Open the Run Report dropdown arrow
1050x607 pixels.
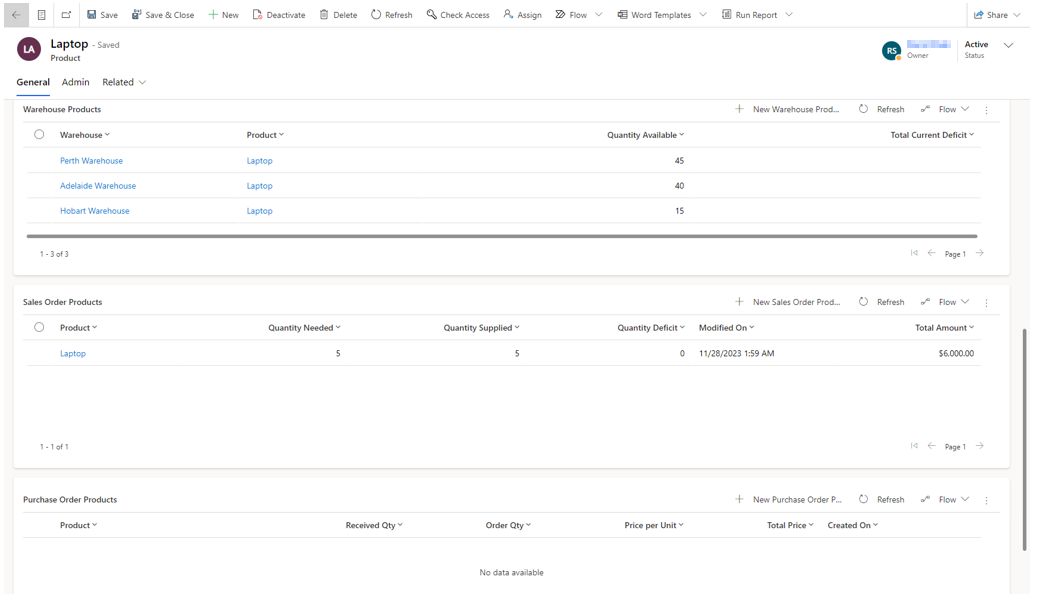[789, 15]
